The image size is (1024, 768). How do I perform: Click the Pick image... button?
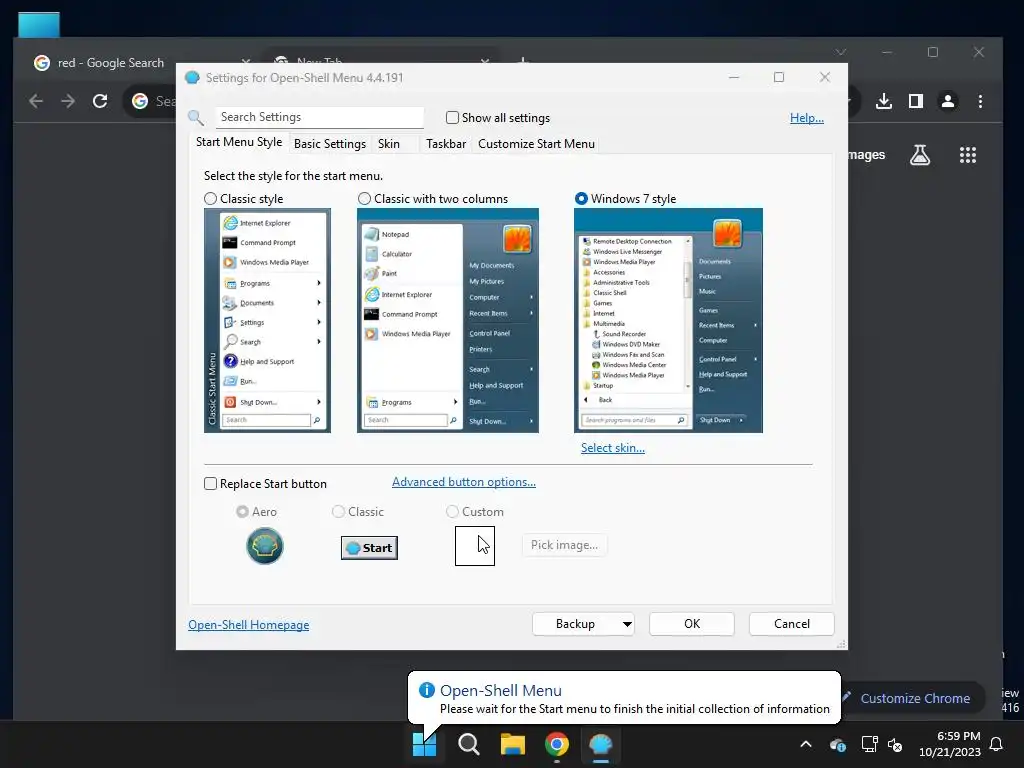pos(564,545)
